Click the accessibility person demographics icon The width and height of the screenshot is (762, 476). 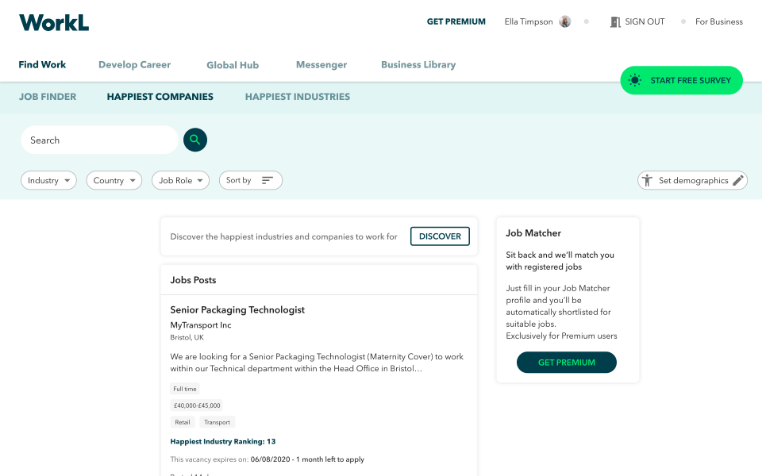pyautogui.click(x=647, y=181)
